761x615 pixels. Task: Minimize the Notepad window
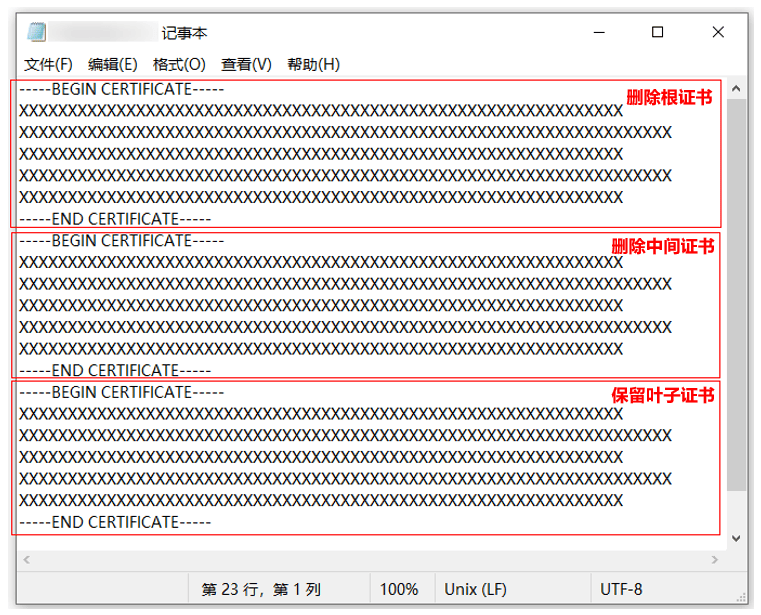pyautogui.click(x=599, y=33)
